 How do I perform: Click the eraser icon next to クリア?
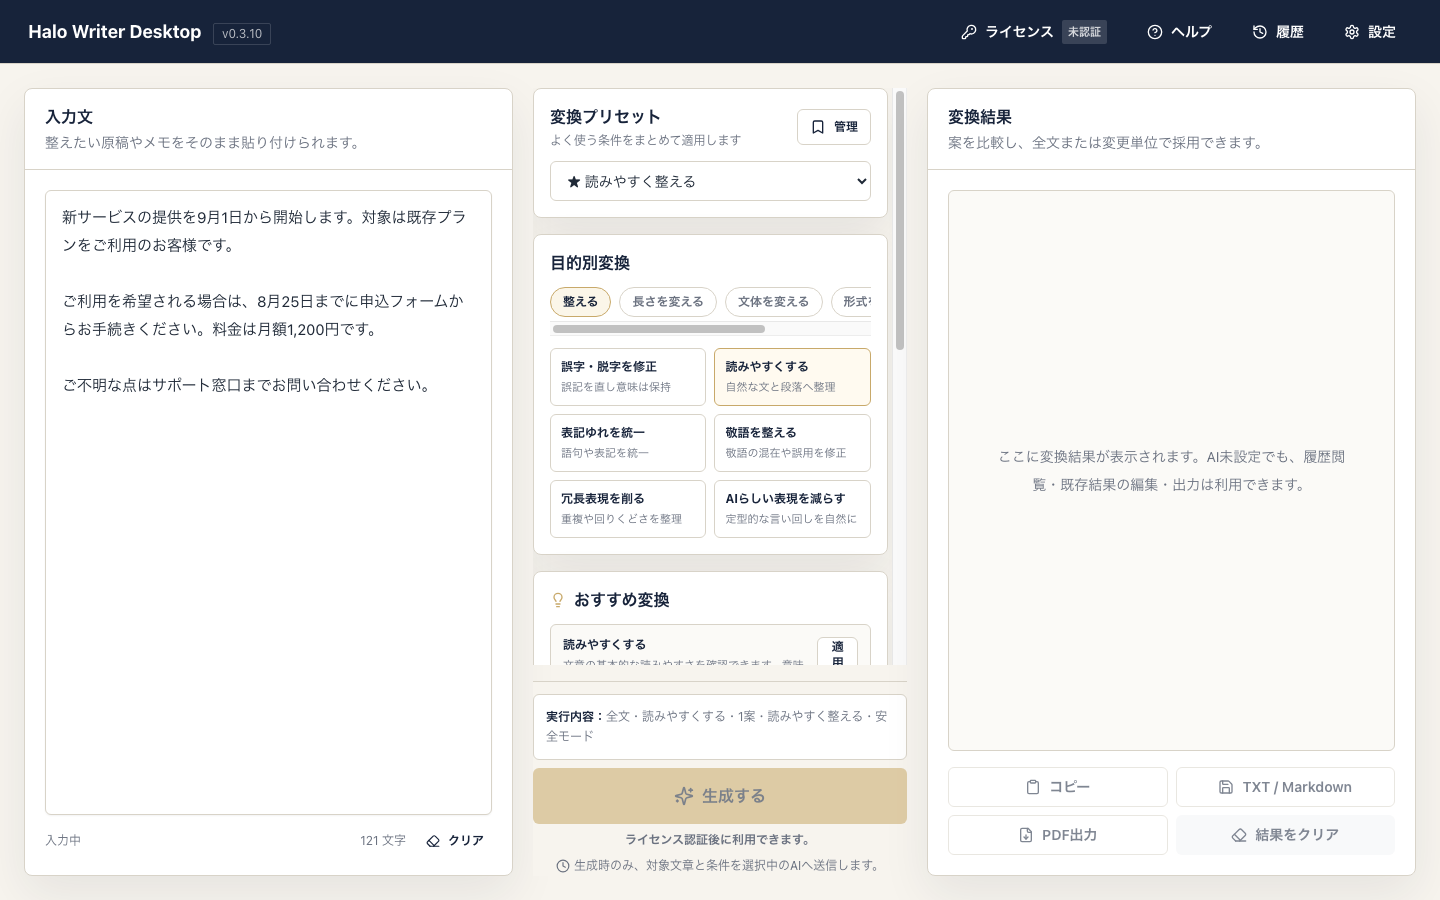point(433,841)
